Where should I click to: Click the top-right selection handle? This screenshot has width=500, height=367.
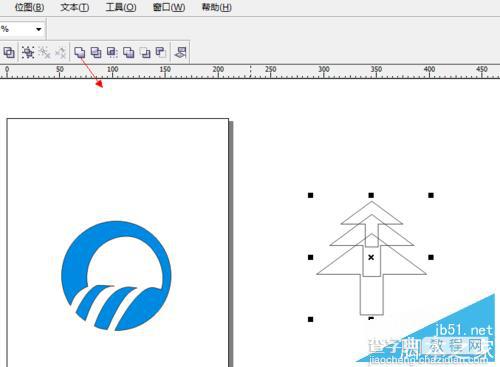(x=431, y=195)
